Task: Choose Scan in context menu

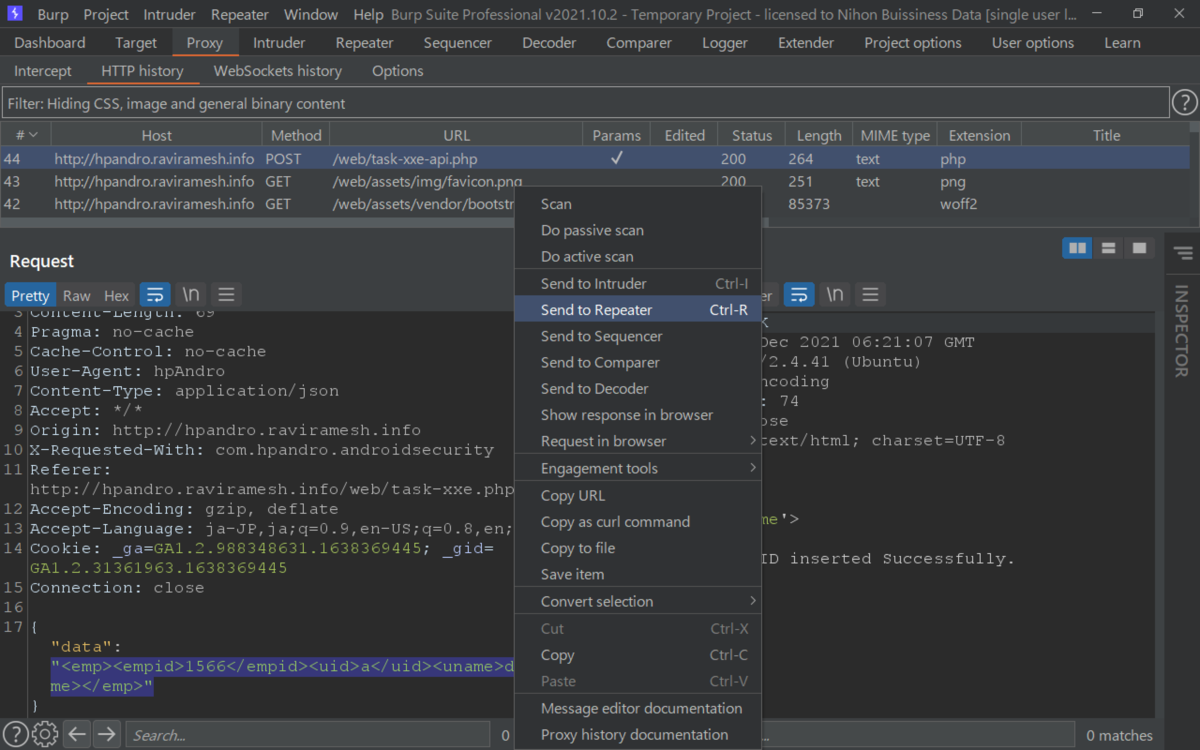Action: click(x=637, y=203)
